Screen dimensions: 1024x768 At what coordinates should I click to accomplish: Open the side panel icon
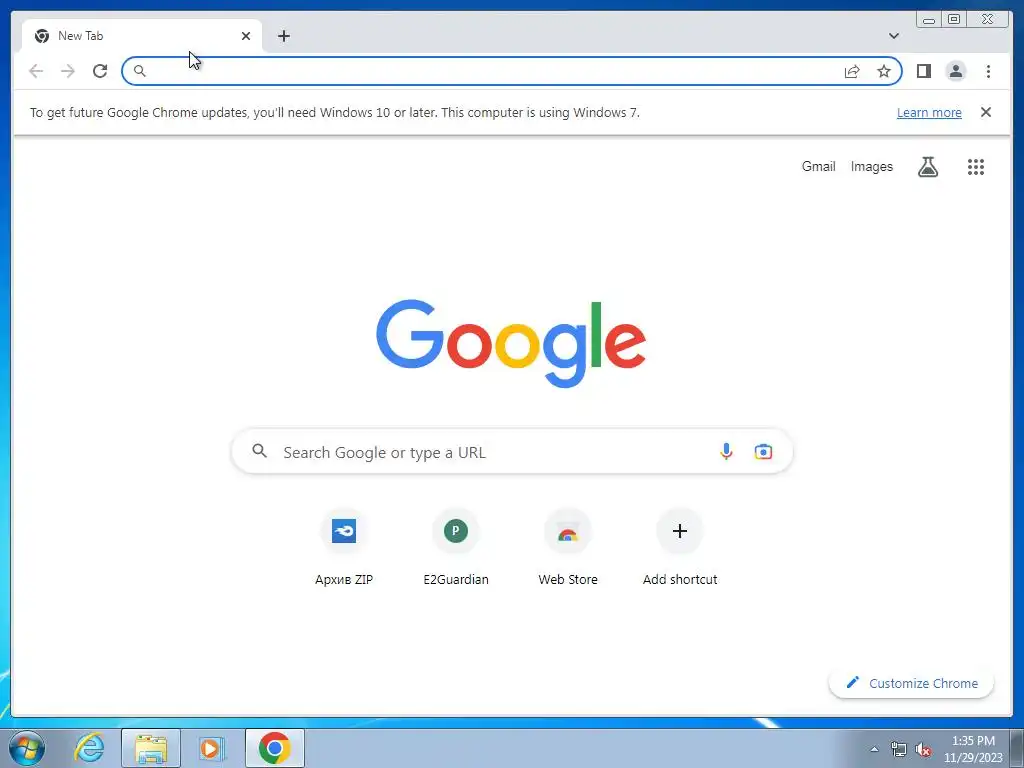pyautogui.click(x=923, y=71)
